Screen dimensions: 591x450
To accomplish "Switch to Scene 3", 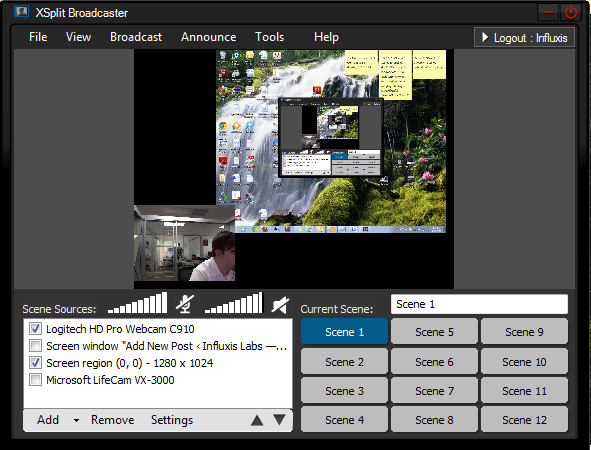I will pyautogui.click(x=344, y=391).
